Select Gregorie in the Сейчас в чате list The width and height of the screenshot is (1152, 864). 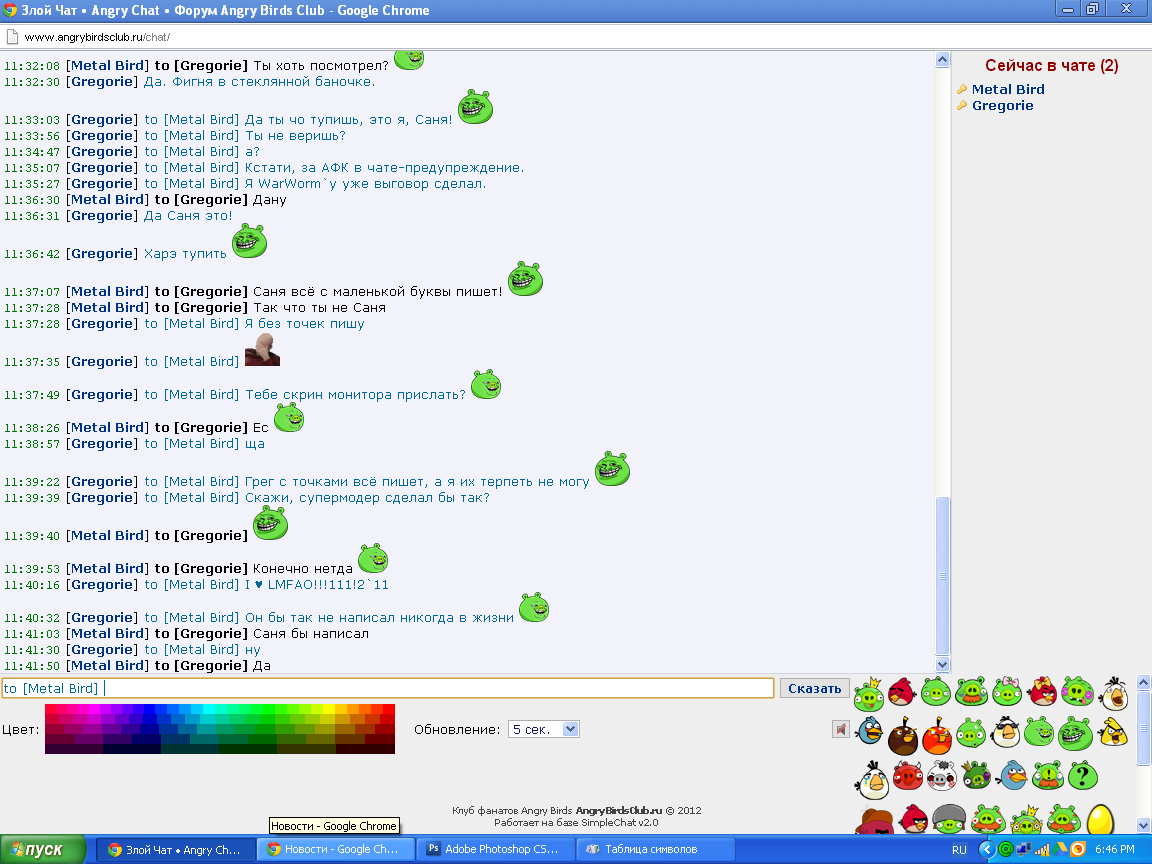click(x=1003, y=106)
